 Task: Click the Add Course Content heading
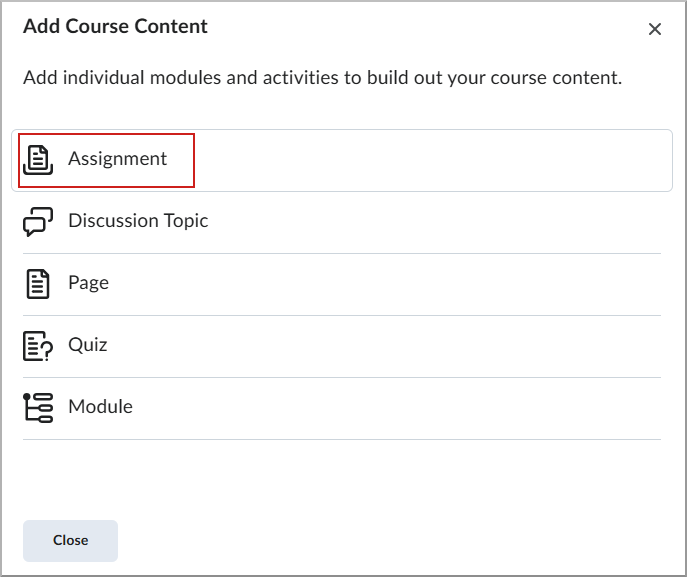115,26
